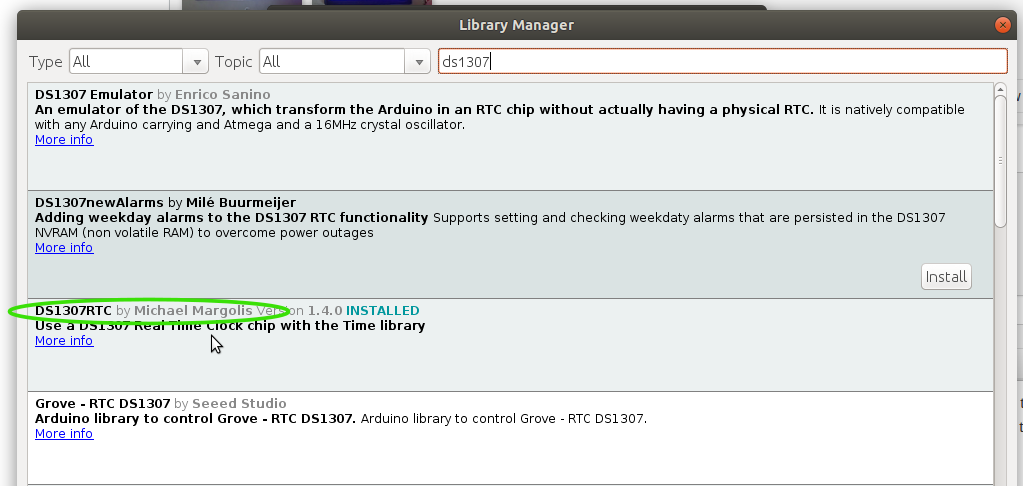Install the DS1307newAlarms library

point(946,277)
